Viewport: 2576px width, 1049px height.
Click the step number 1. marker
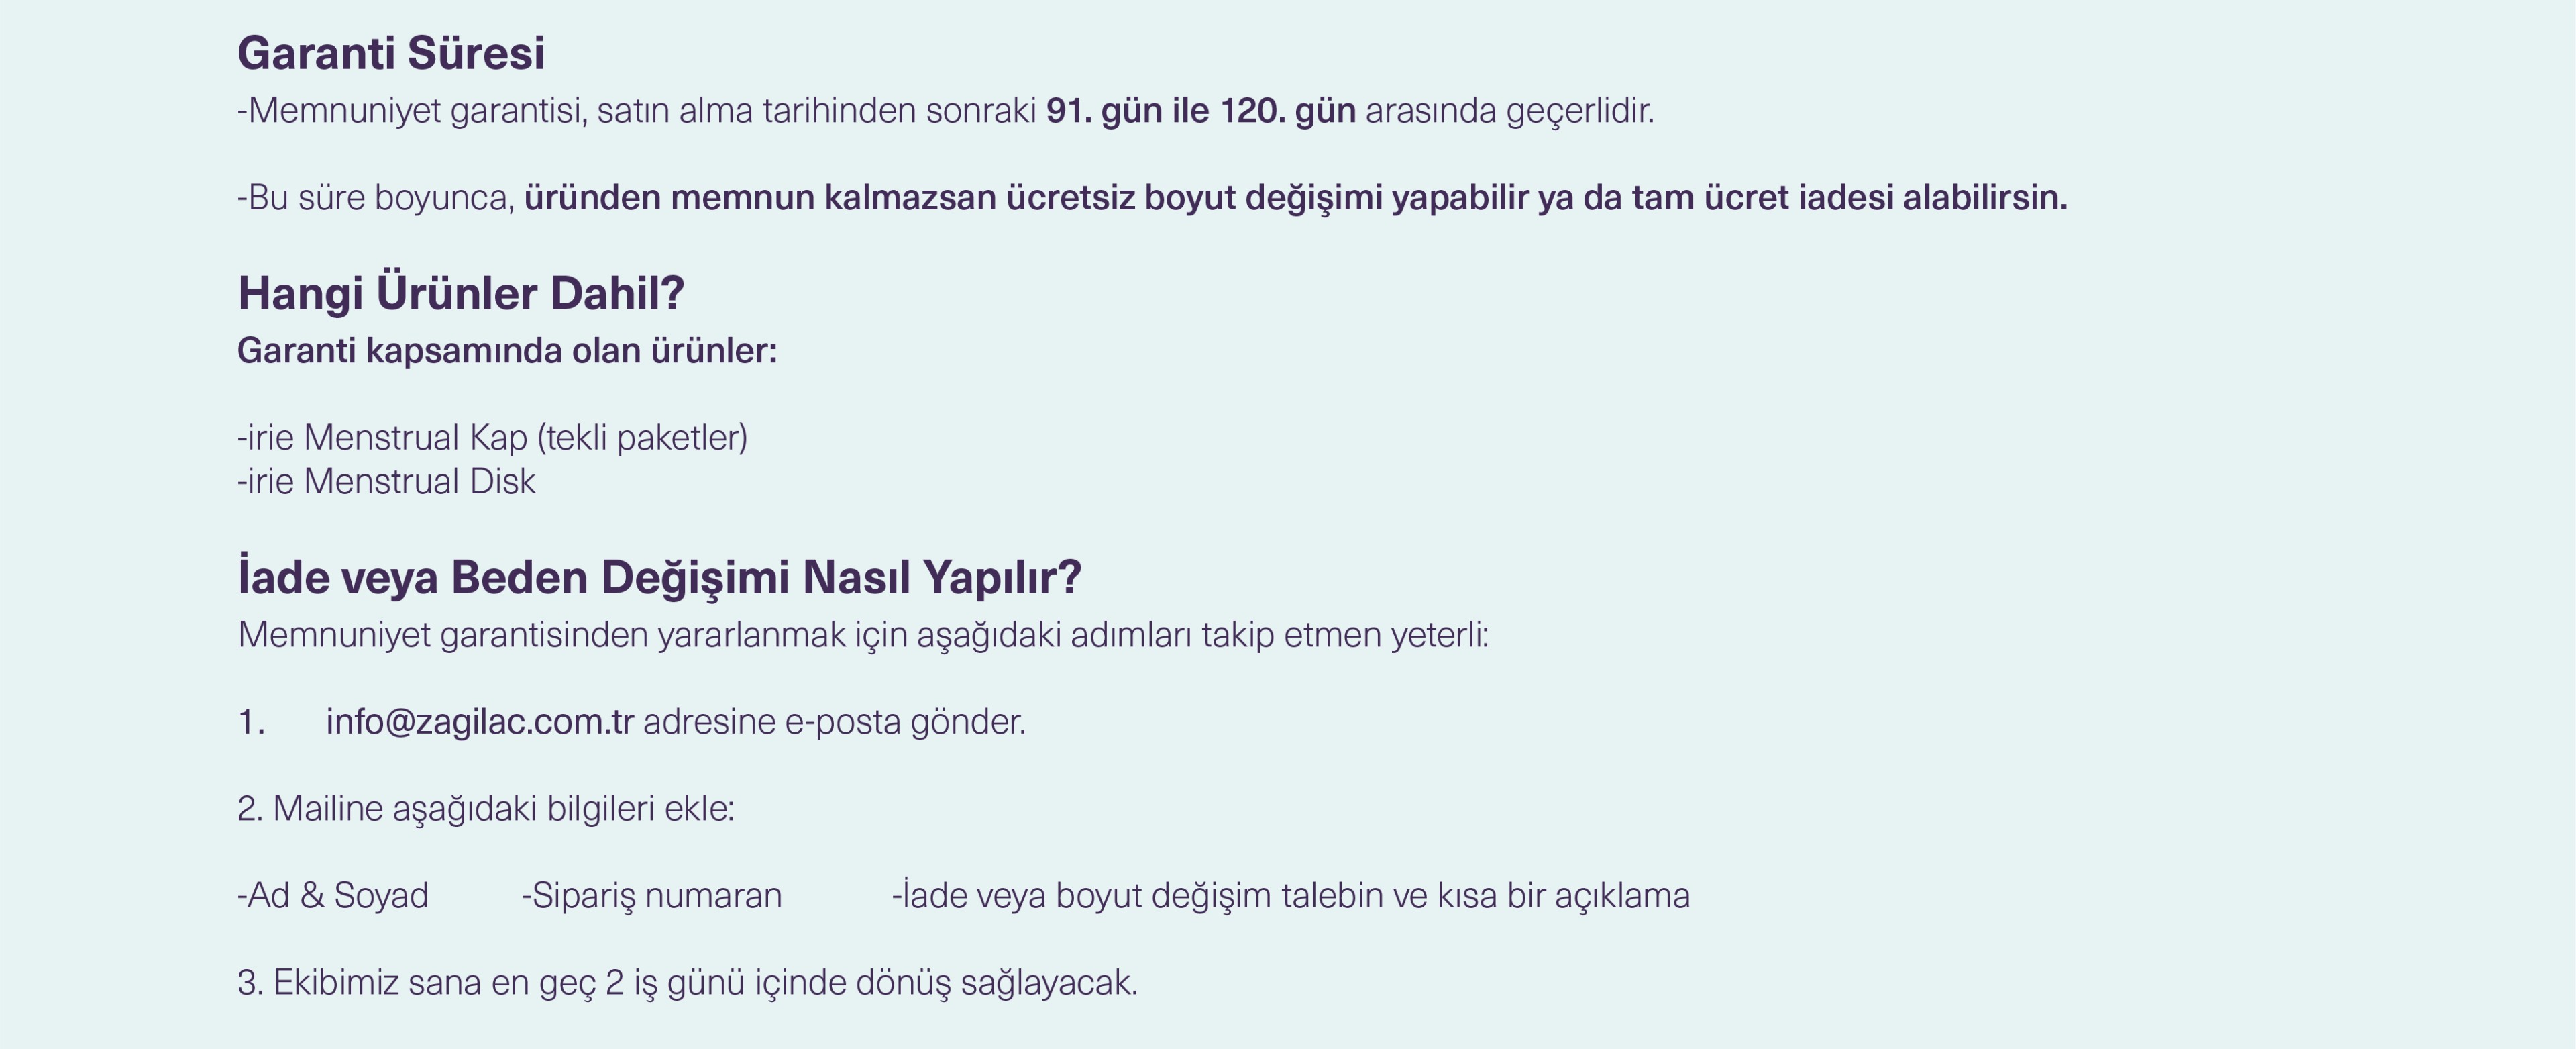pos(251,722)
